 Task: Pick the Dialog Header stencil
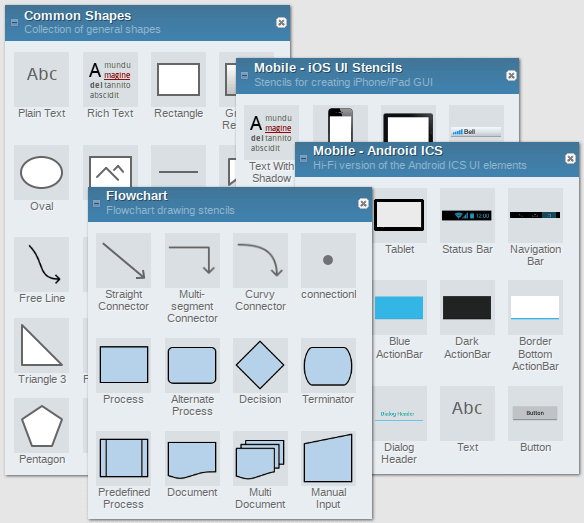click(x=399, y=413)
